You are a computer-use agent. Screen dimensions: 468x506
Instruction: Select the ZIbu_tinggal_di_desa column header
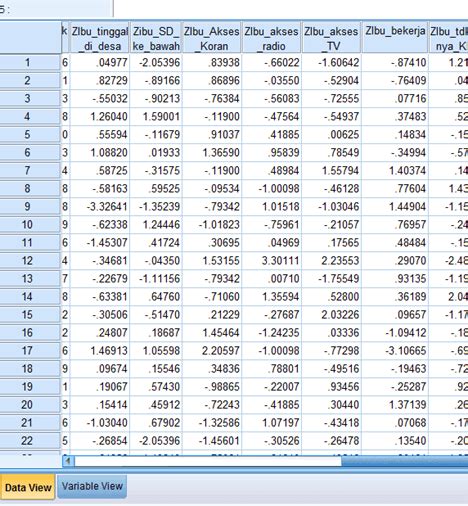[100, 38]
